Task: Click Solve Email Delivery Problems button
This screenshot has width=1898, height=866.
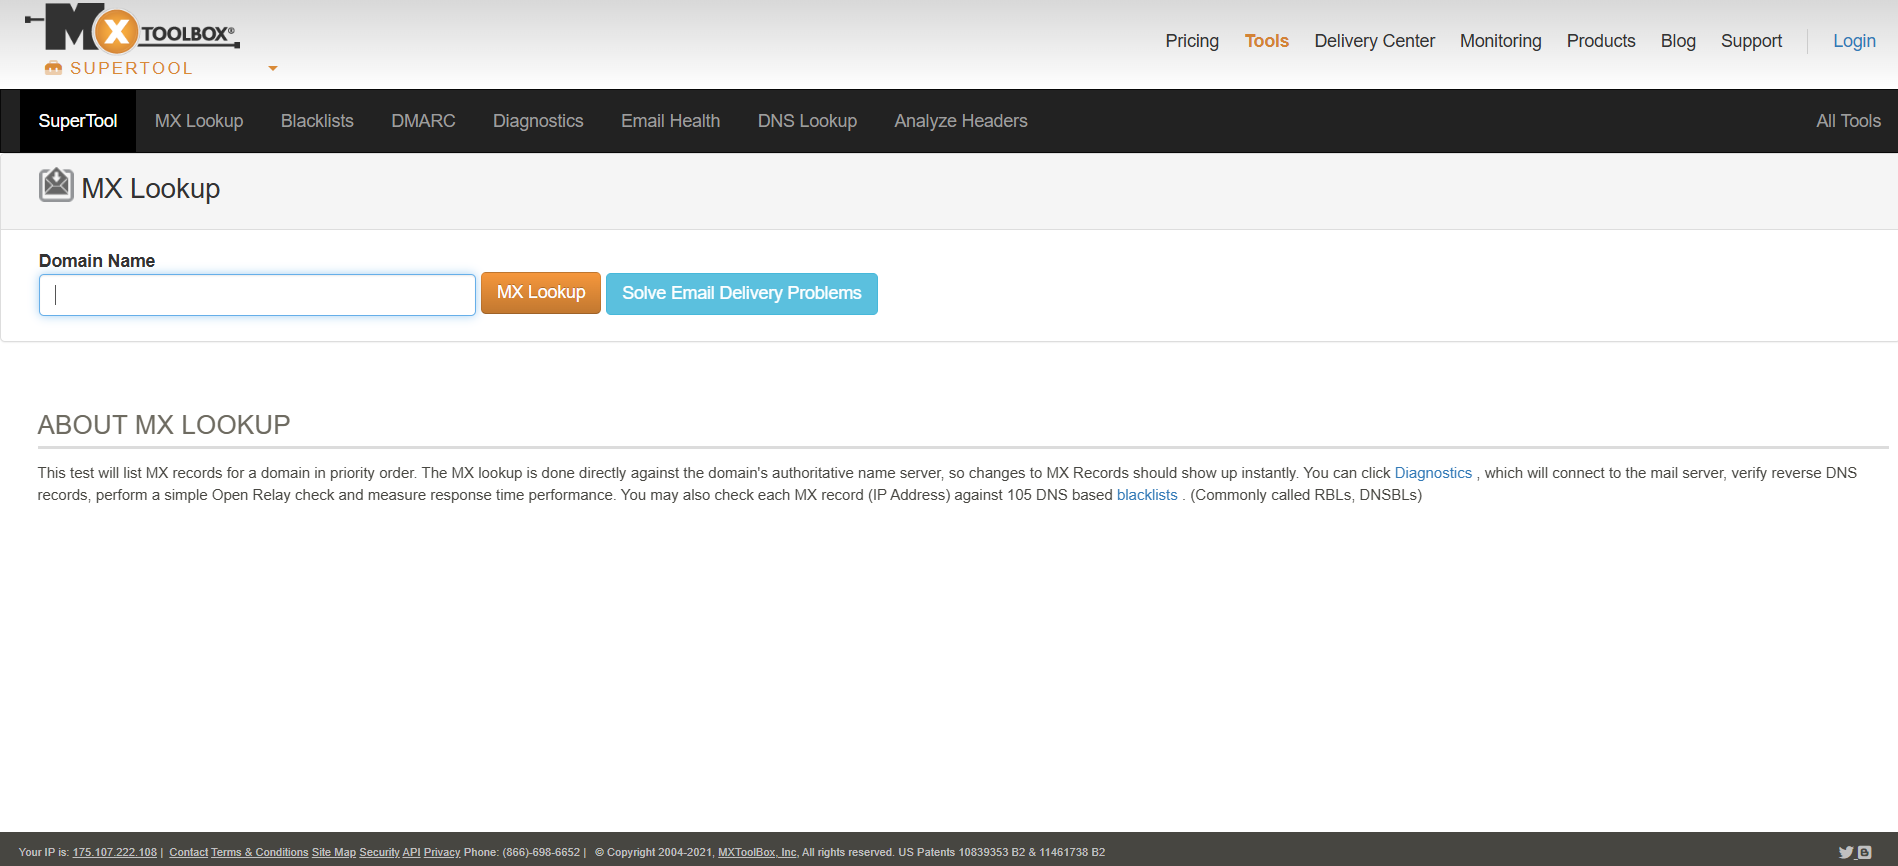Action: coord(741,293)
